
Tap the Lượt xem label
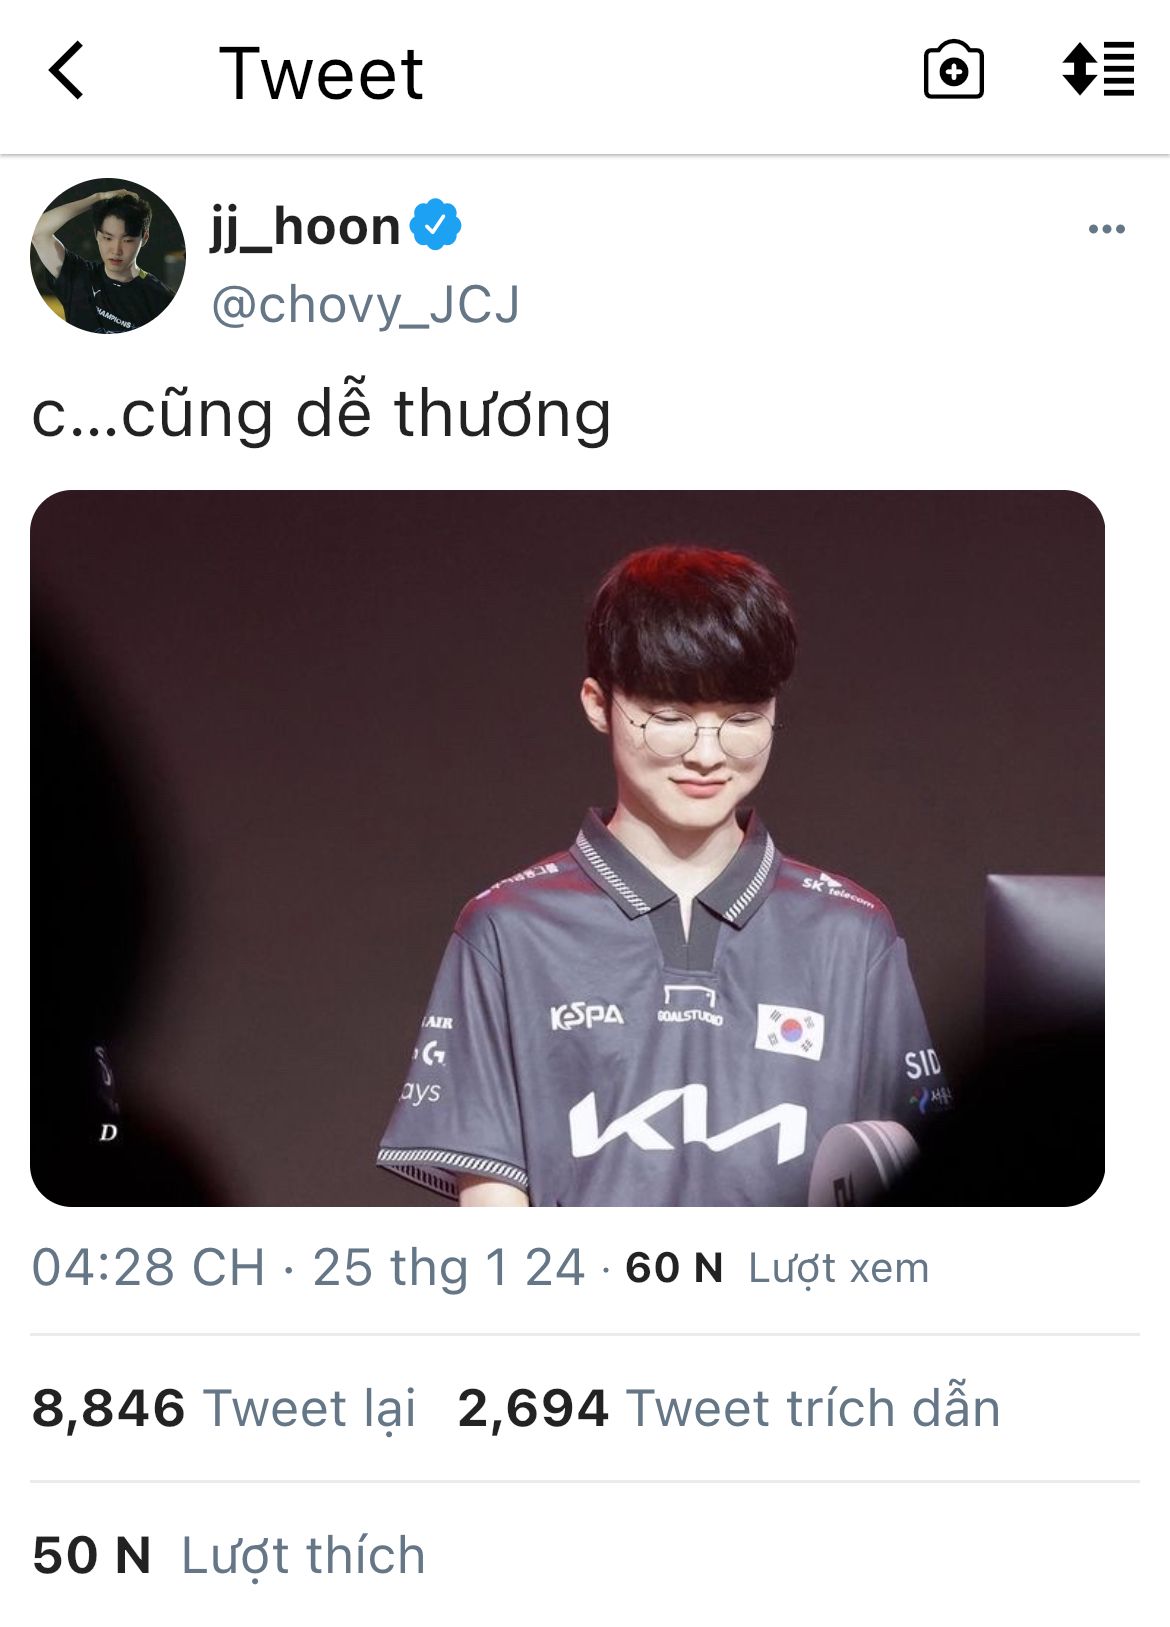(x=839, y=1268)
